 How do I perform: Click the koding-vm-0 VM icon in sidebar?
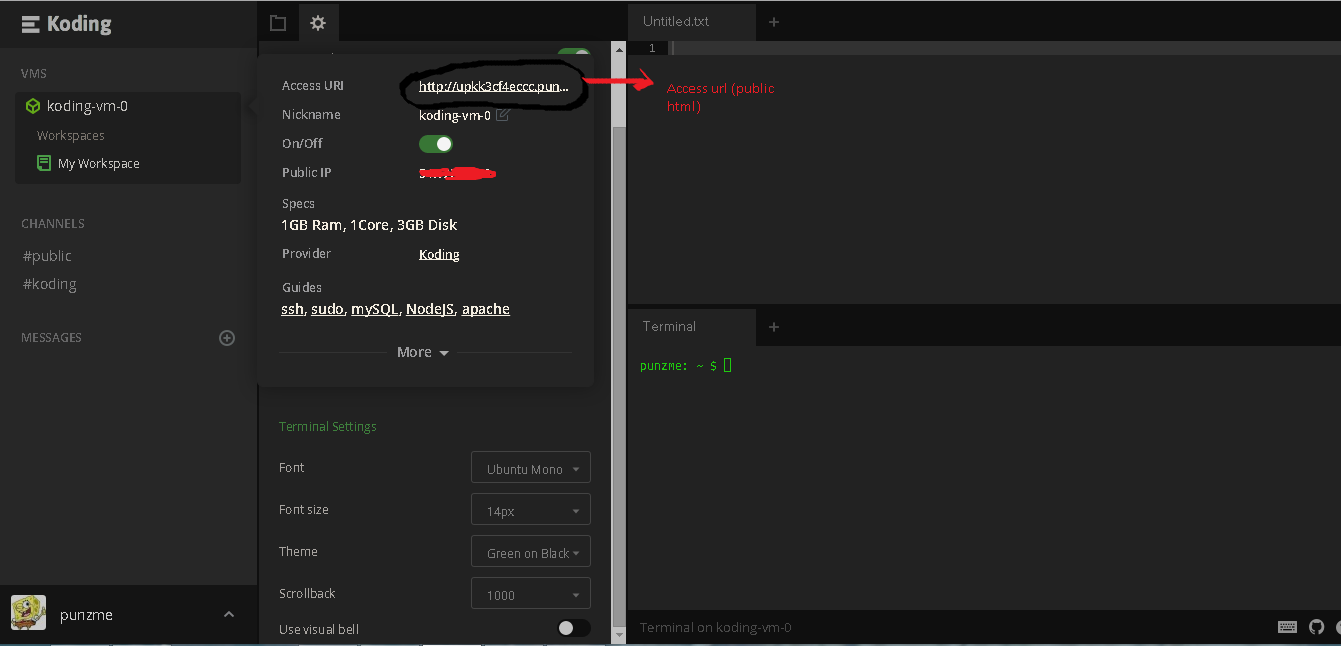[x=32, y=105]
